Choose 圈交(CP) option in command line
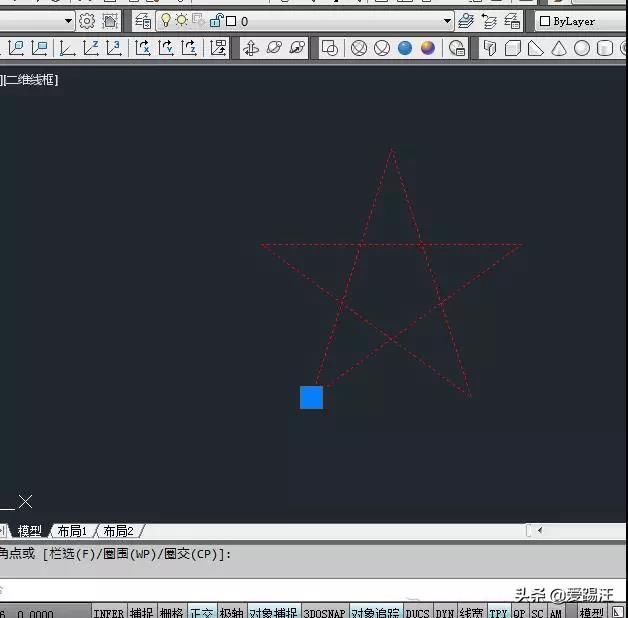The height and width of the screenshot is (618, 628). point(191,554)
